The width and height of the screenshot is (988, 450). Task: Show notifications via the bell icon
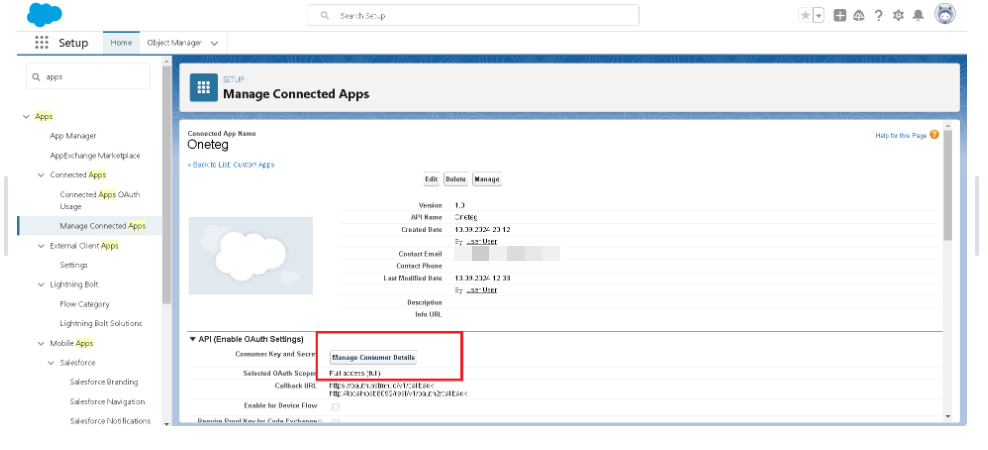click(917, 15)
